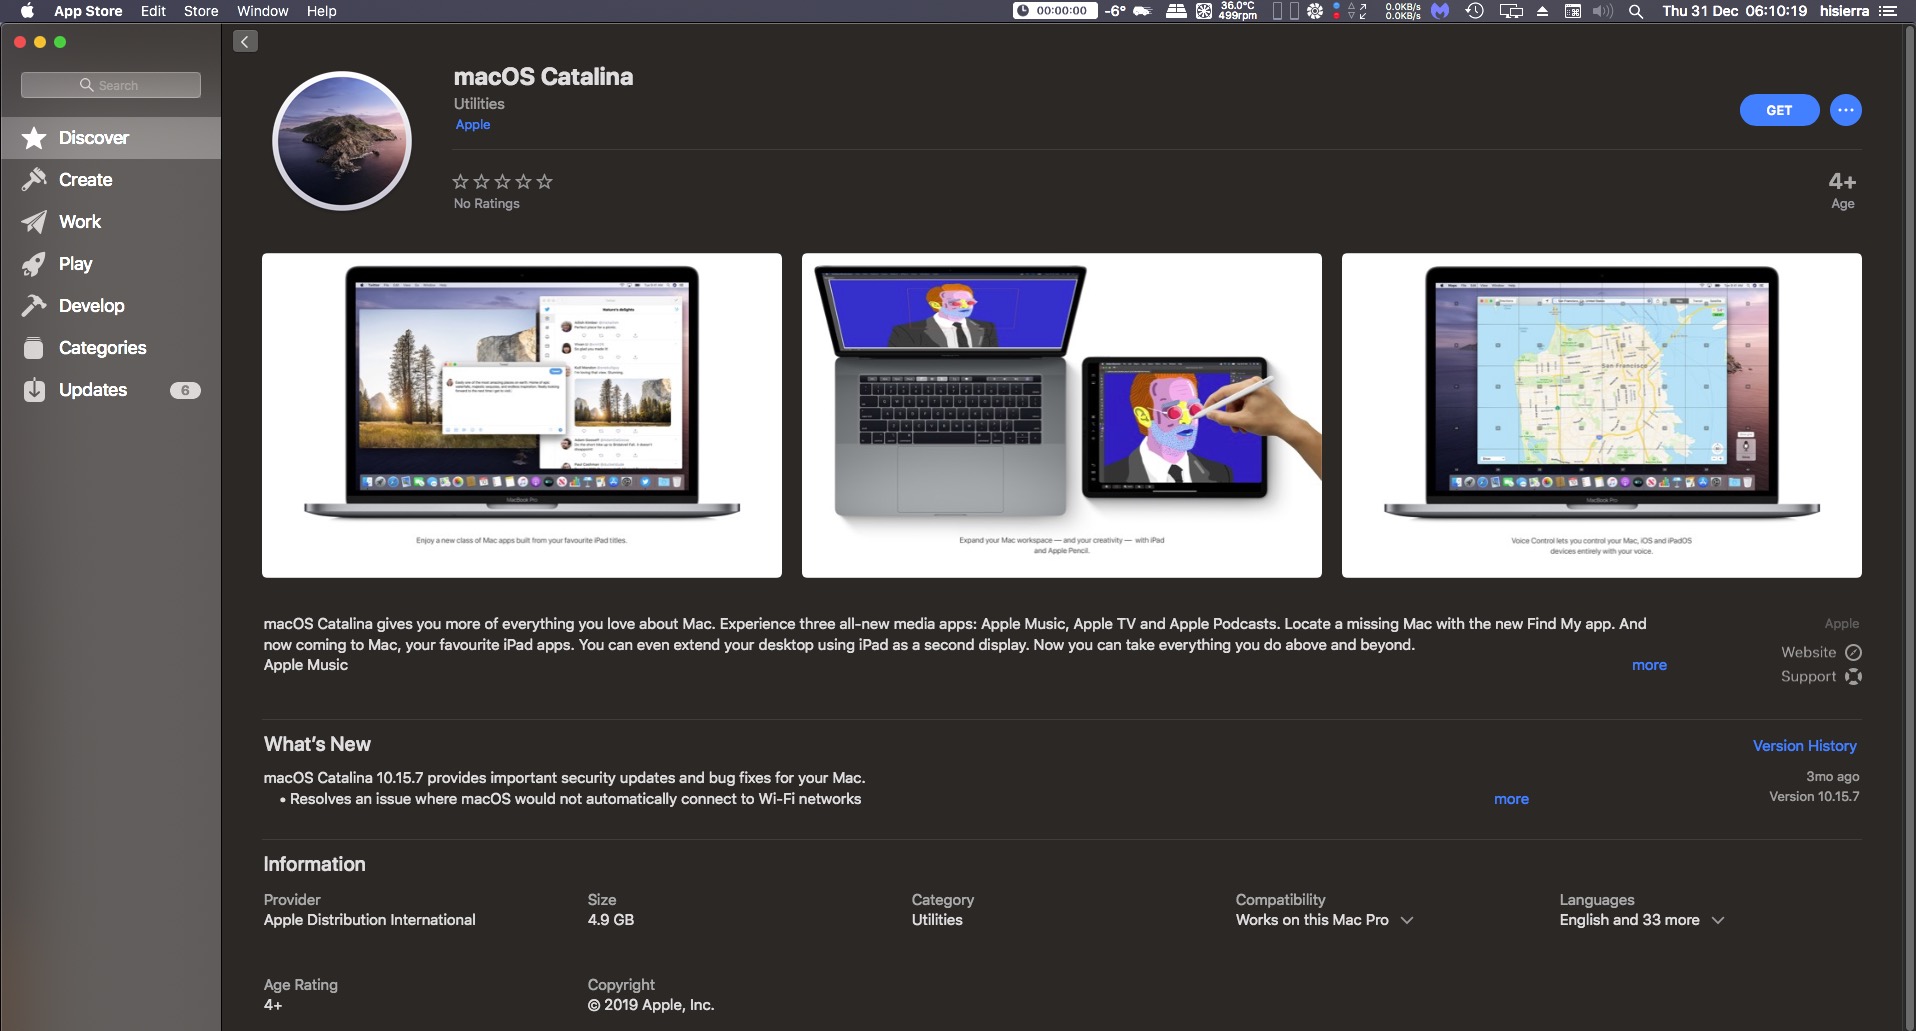
Task: Click the 4+ Age rating badge
Action: coord(1842,189)
